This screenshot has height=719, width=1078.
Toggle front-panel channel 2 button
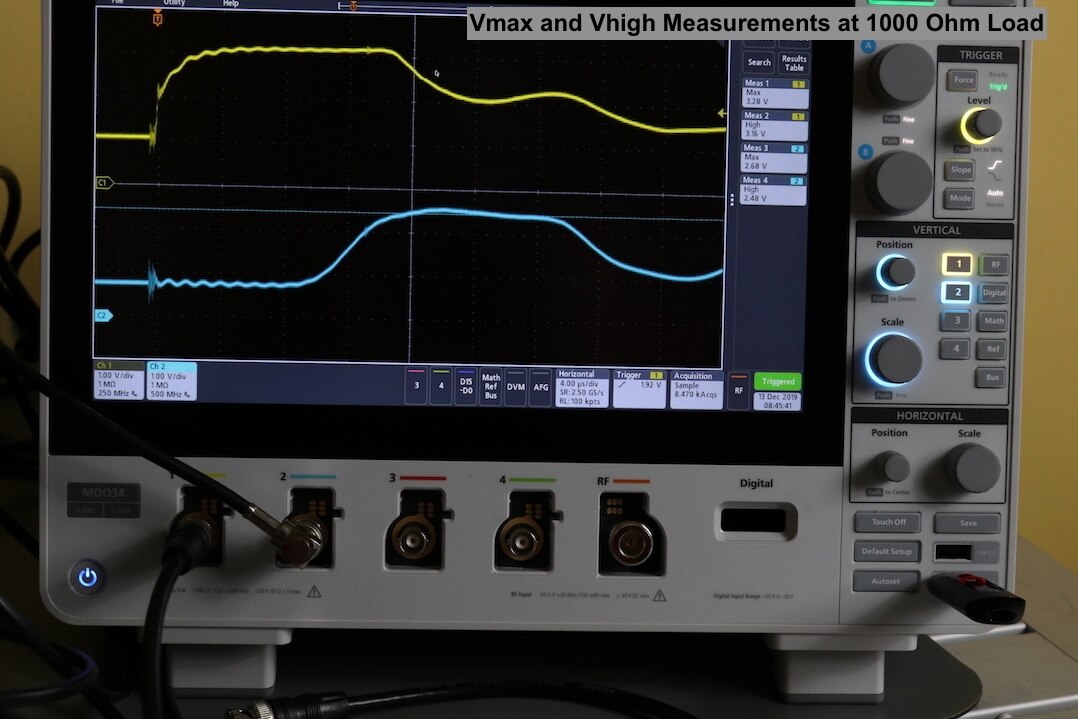[x=957, y=292]
